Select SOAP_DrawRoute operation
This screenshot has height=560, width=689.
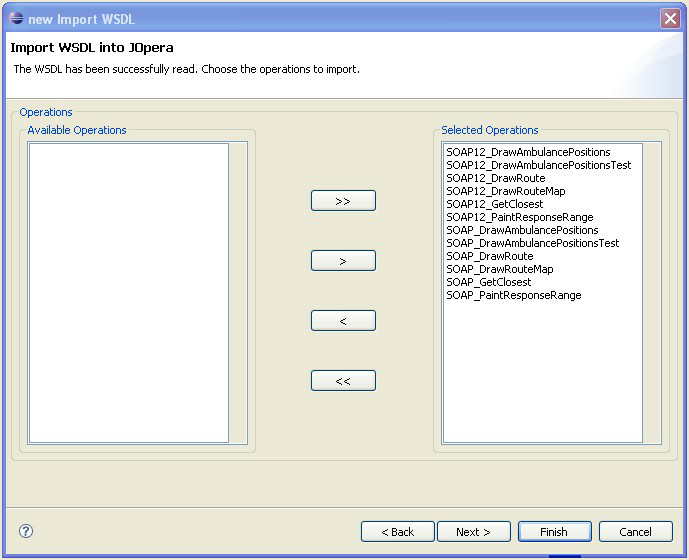pos(490,256)
